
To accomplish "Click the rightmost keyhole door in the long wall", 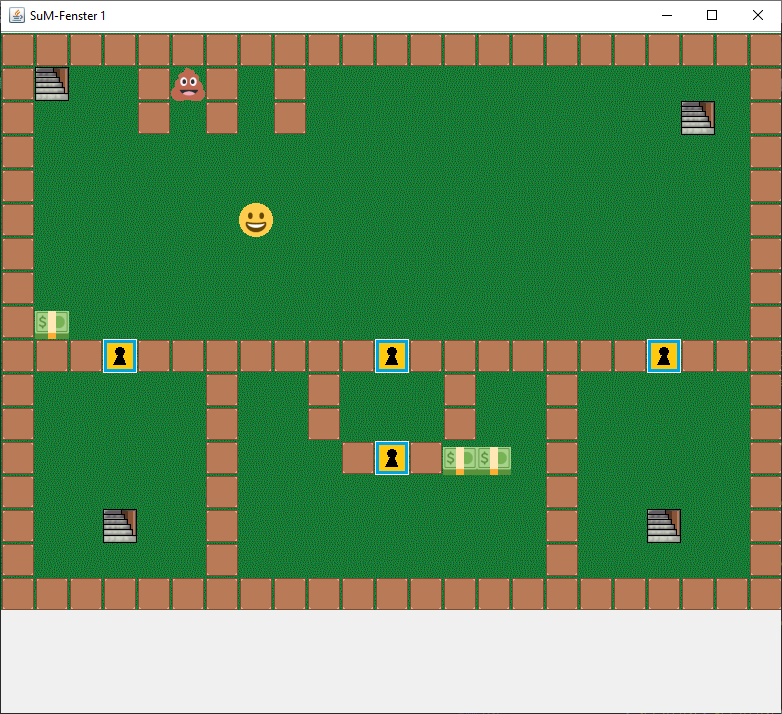I will (664, 356).
